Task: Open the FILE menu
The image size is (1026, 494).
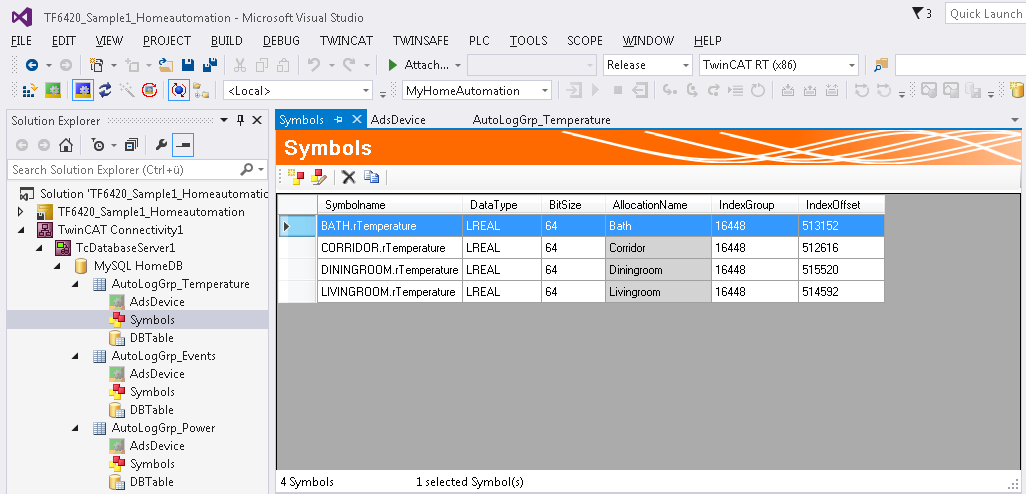Action: point(22,41)
